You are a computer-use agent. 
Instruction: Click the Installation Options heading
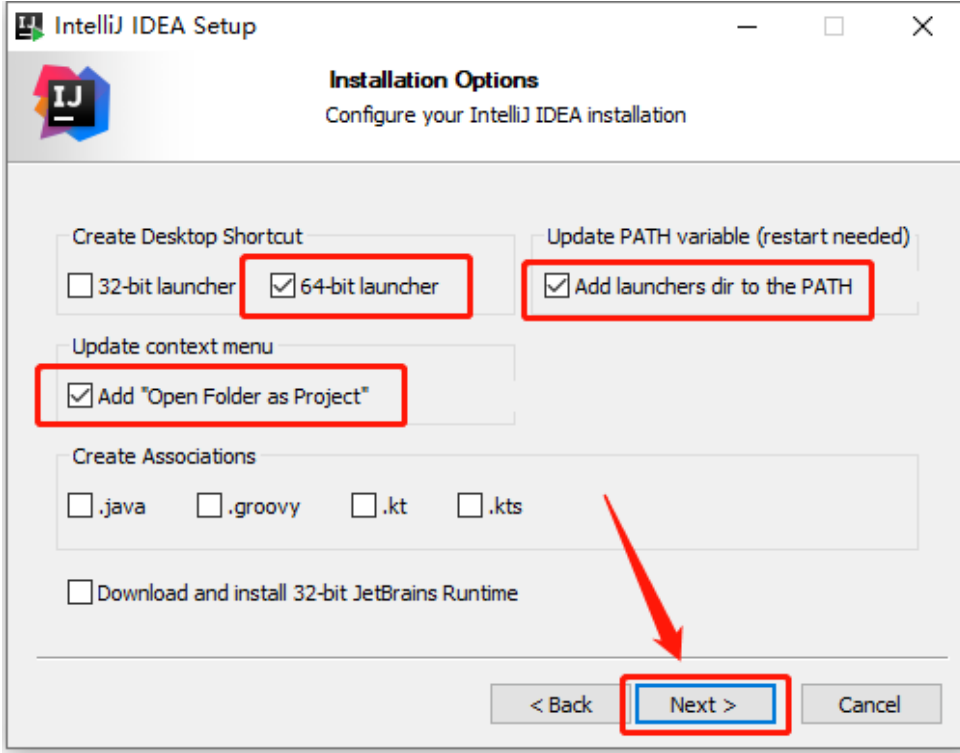(x=434, y=80)
